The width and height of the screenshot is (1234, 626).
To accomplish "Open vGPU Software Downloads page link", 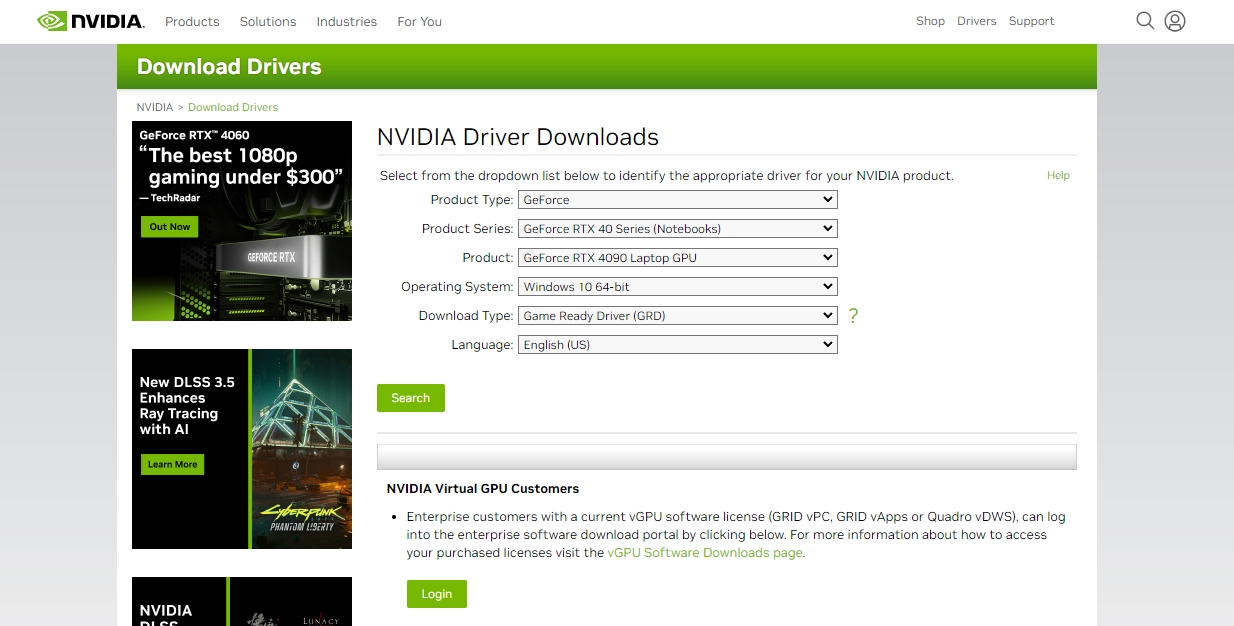I will click(x=705, y=552).
